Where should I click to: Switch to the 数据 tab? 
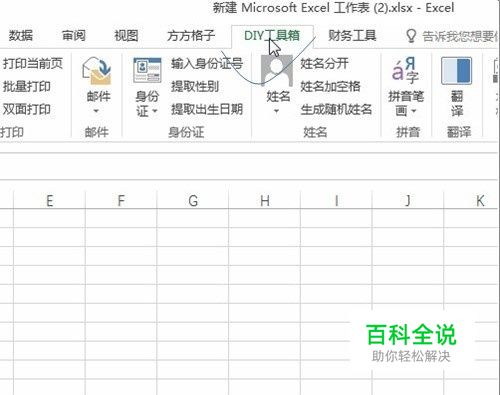tap(21, 35)
